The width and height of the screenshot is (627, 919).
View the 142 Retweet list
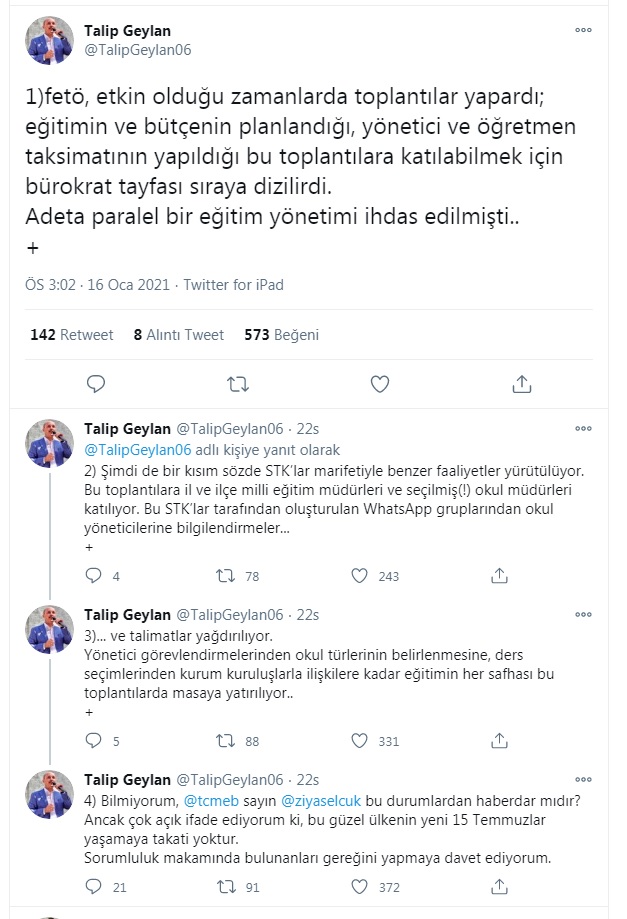(x=72, y=335)
